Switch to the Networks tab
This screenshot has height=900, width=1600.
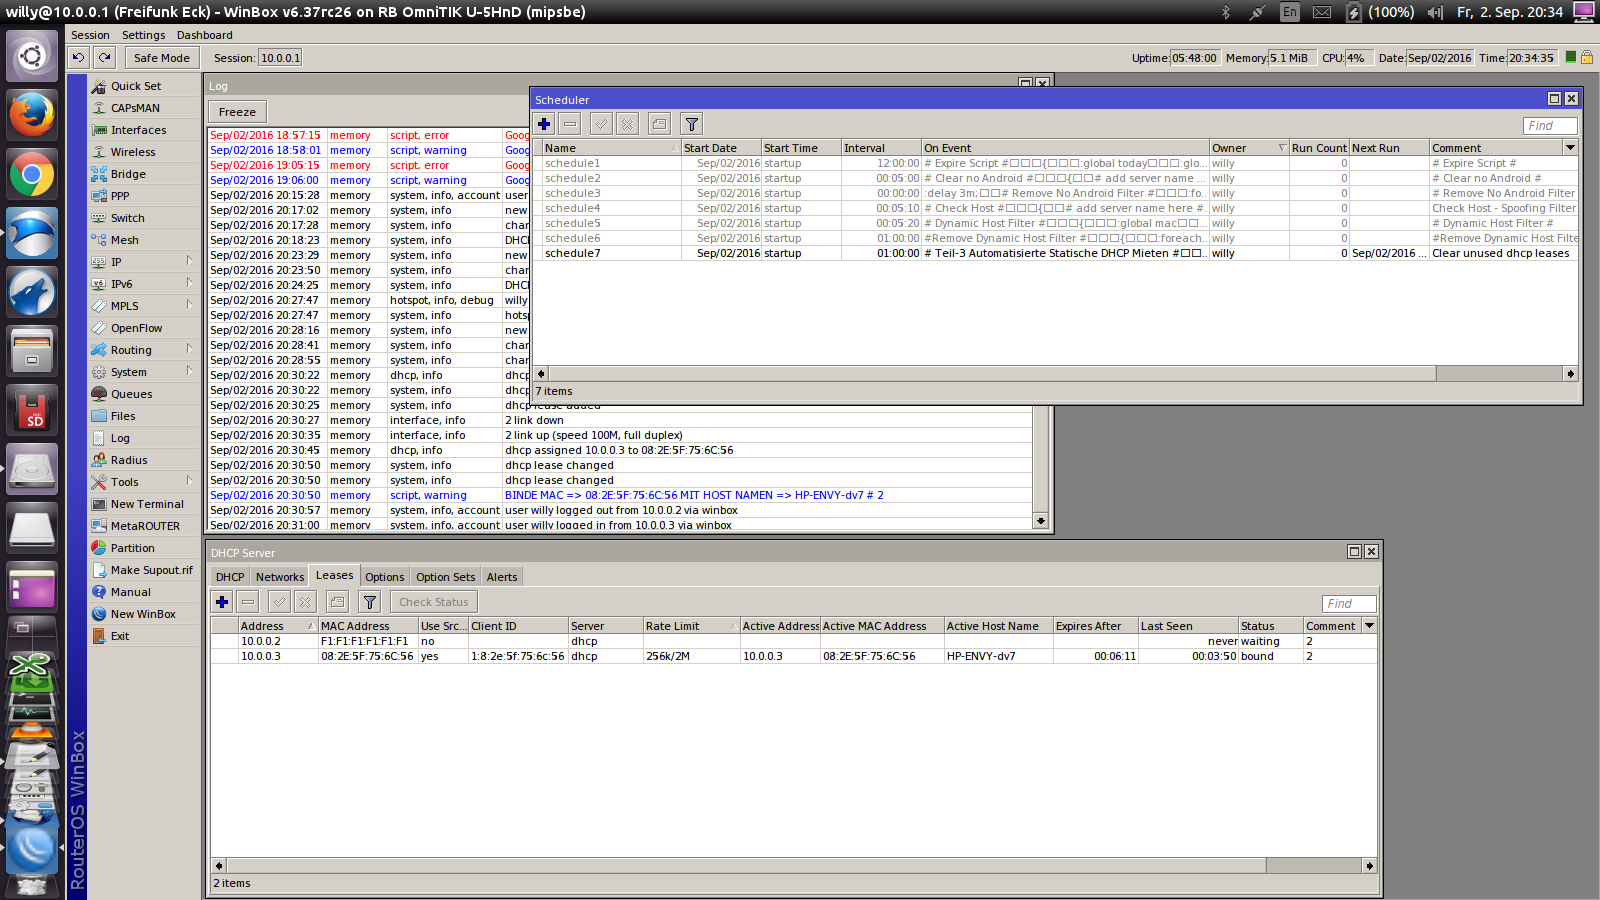(x=280, y=577)
